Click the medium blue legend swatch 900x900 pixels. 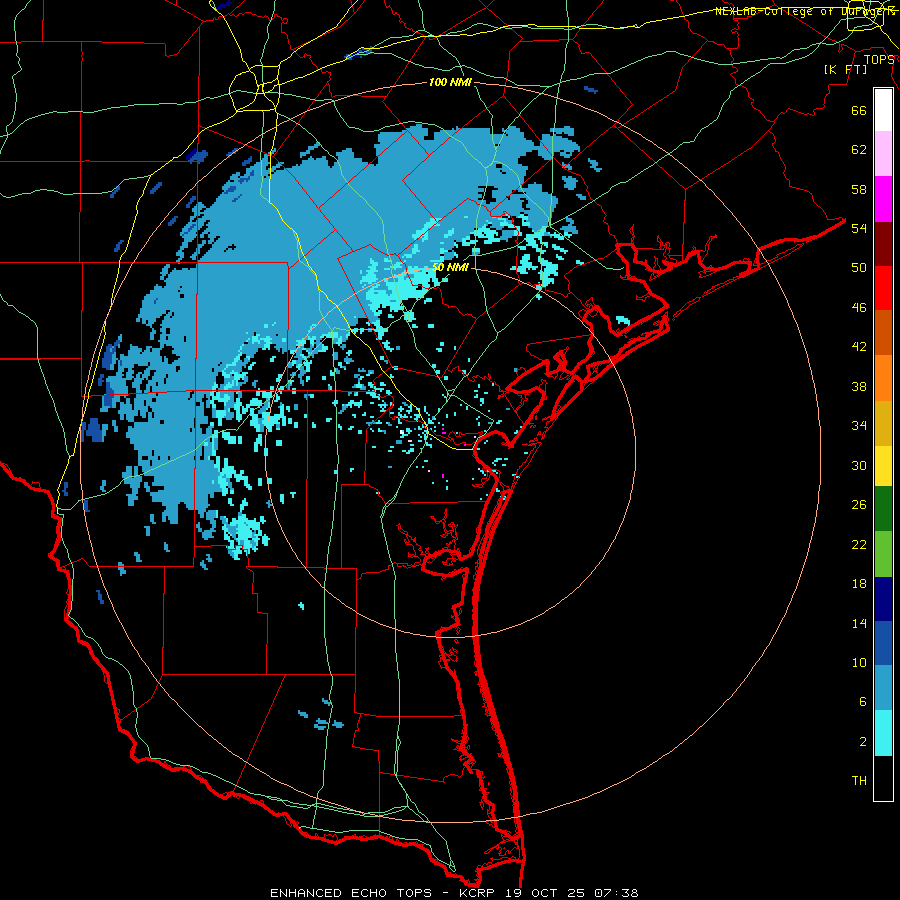(883, 643)
